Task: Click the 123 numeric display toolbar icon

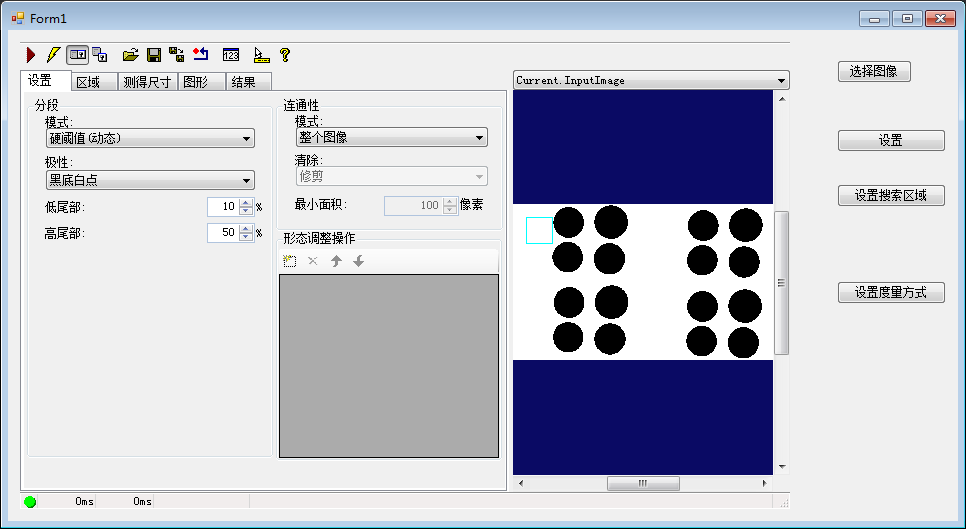Action: point(231,55)
